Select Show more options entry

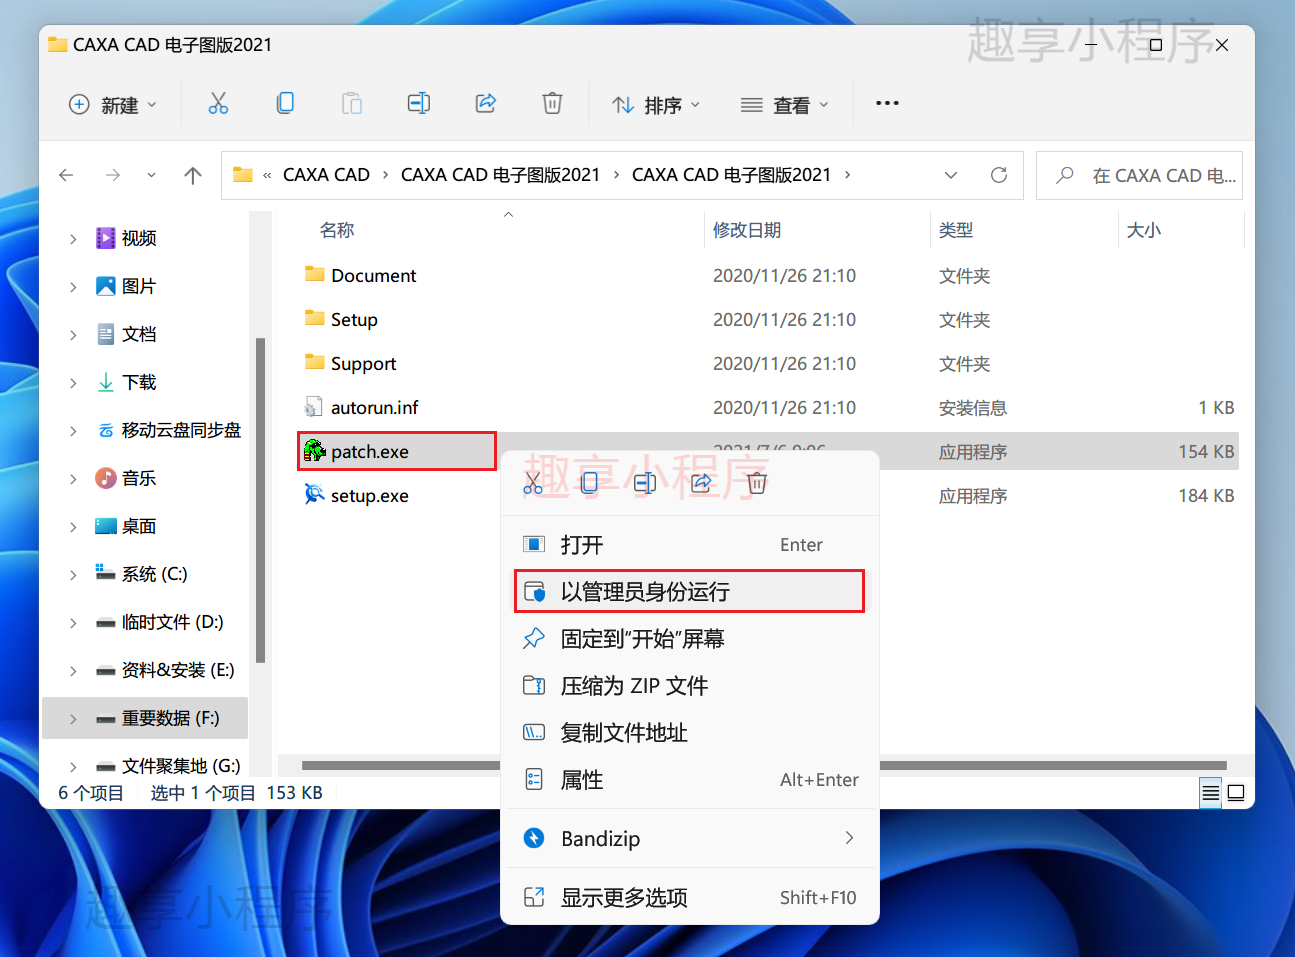(690, 897)
